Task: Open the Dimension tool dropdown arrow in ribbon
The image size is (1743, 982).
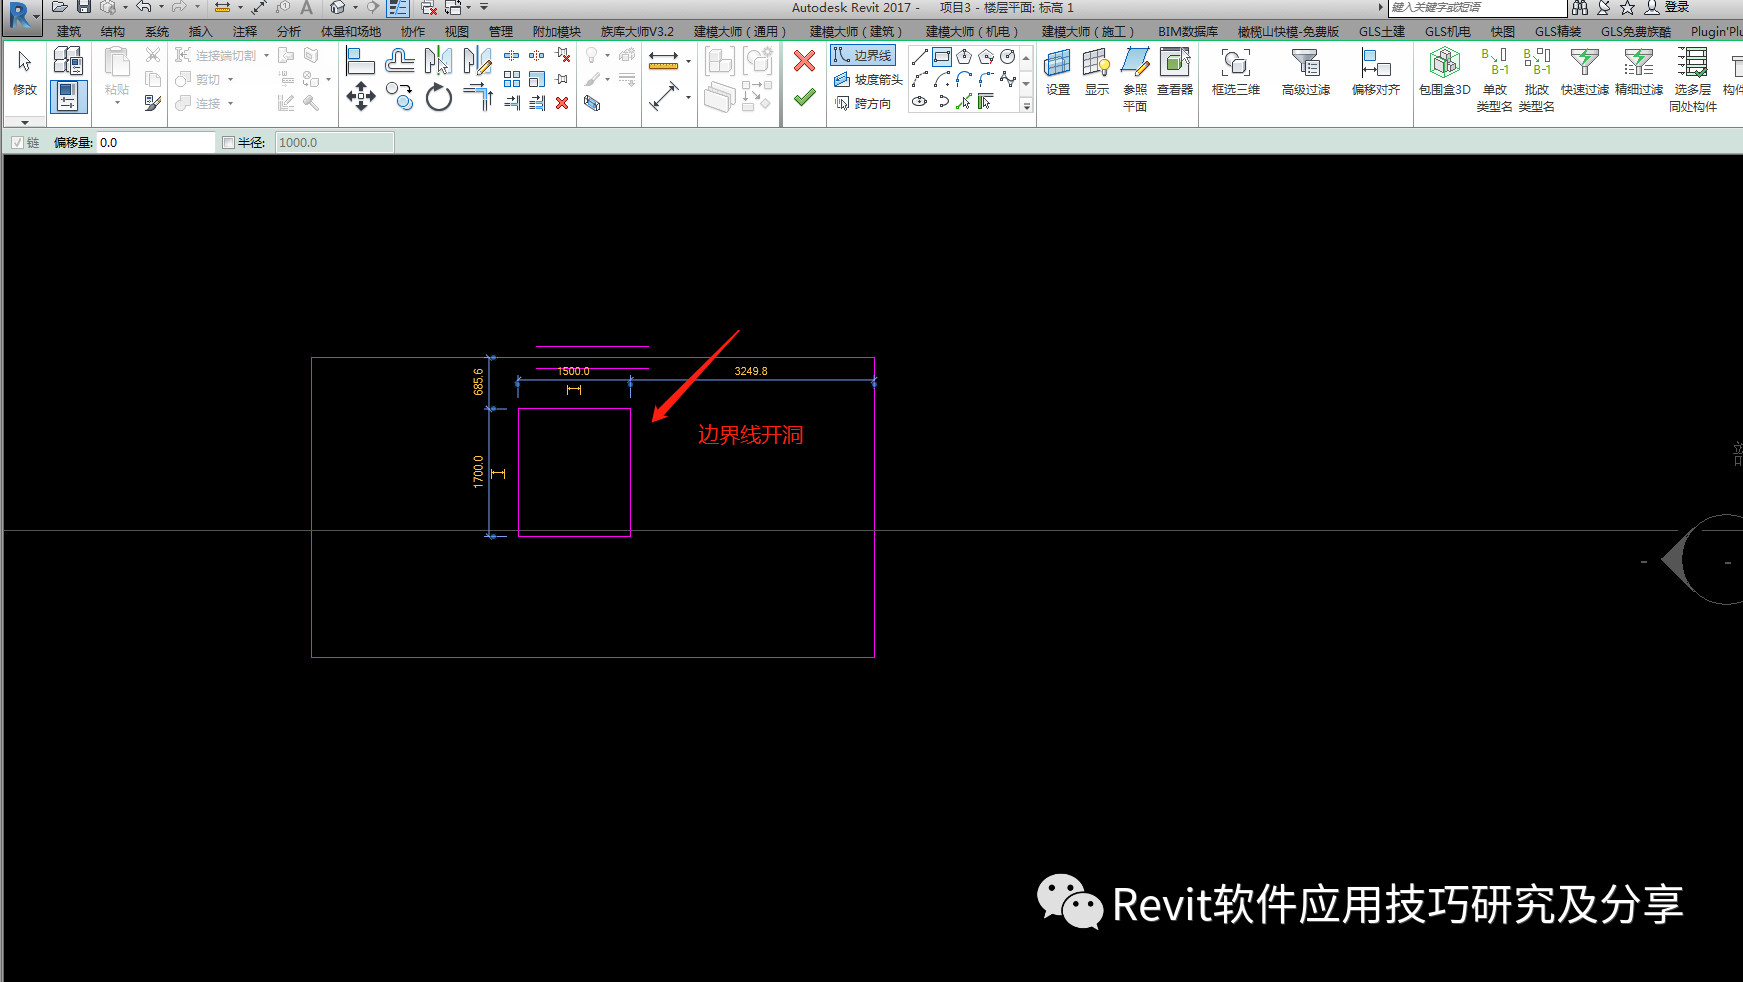Action: click(x=688, y=98)
